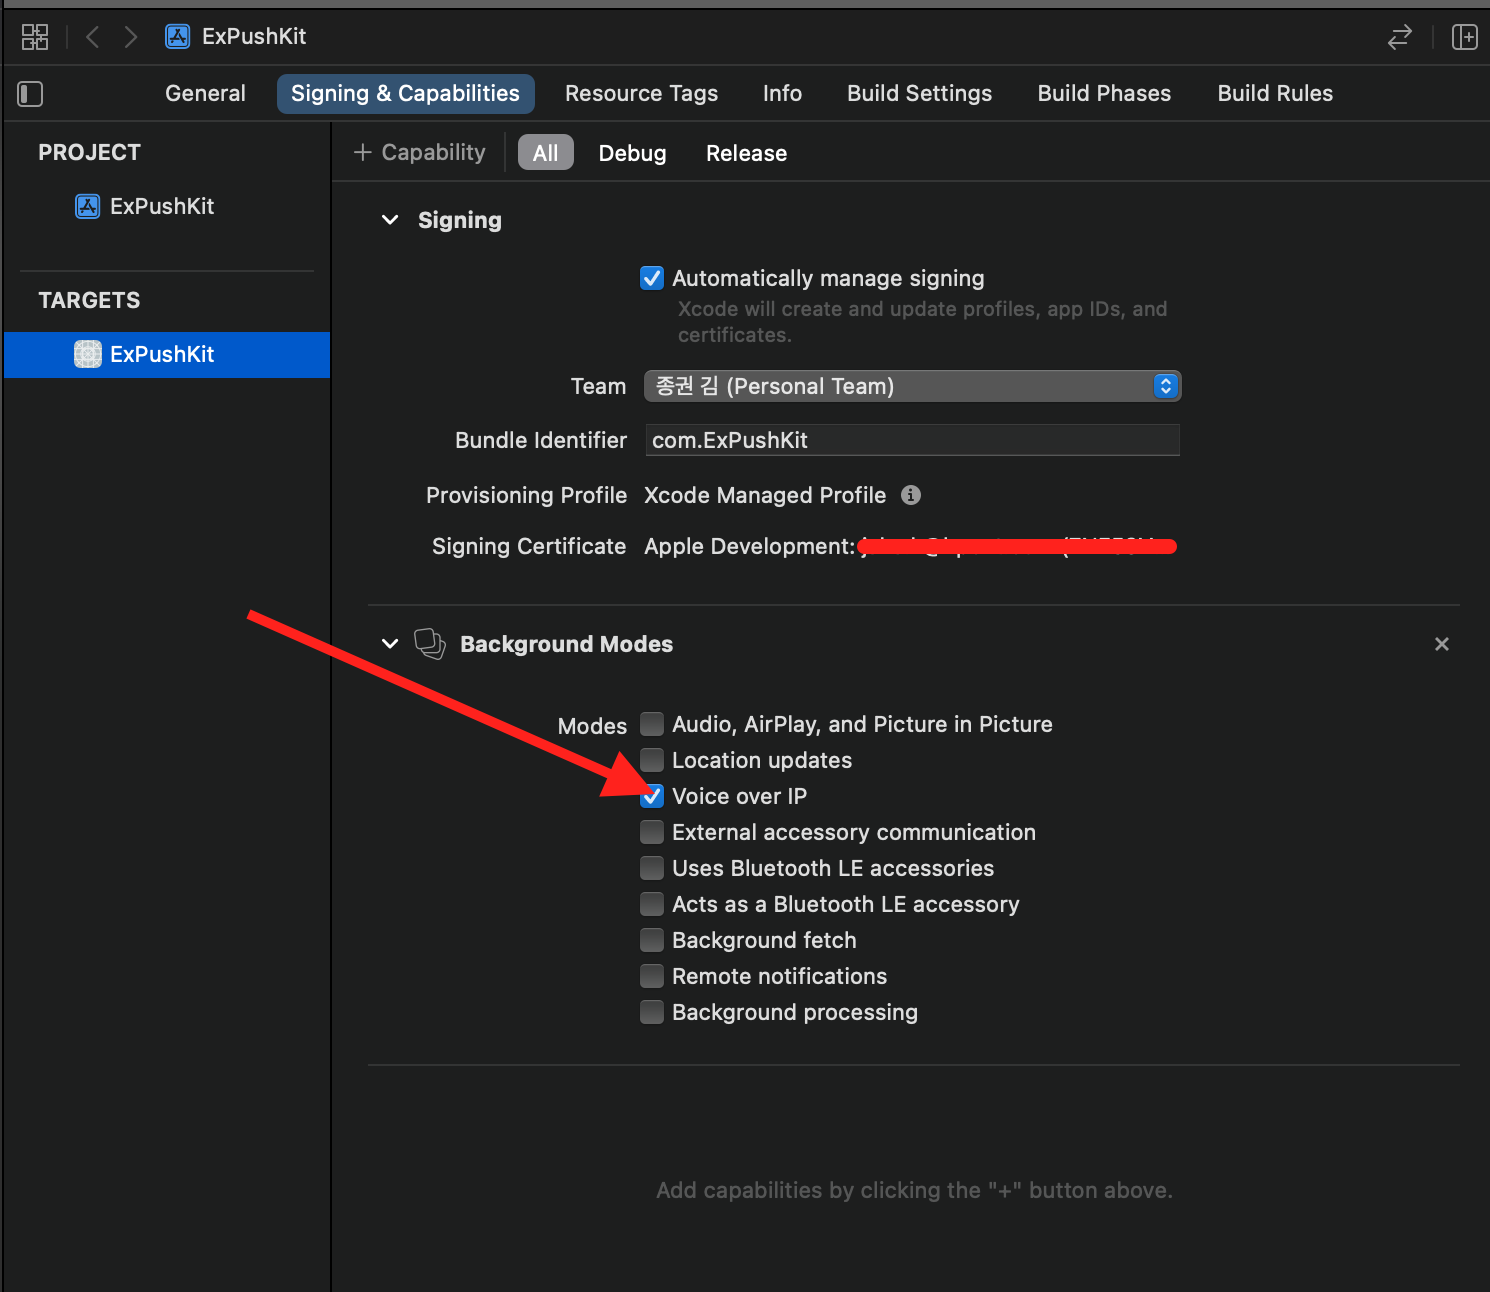The width and height of the screenshot is (1490, 1292).
Task: Click the PROJECT heading
Action: tap(89, 152)
